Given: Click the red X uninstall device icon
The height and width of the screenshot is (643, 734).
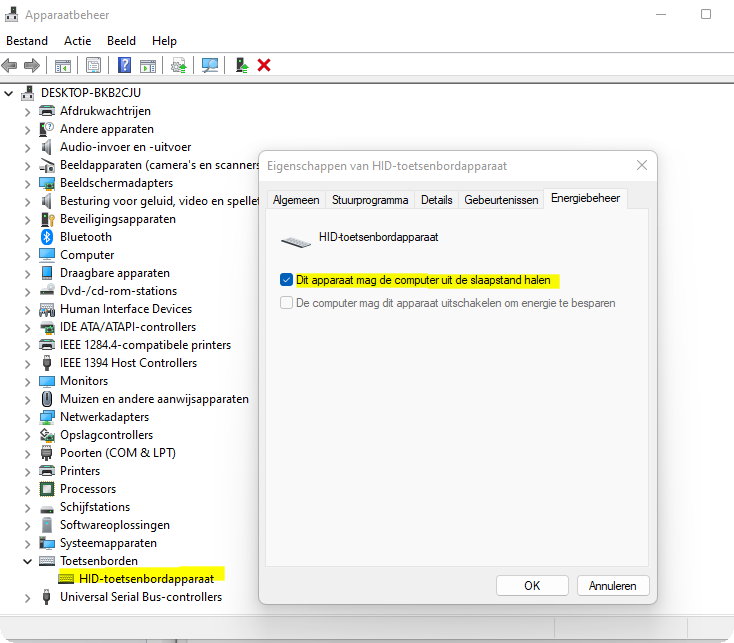Looking at the screenshot, I should (264, 65).
